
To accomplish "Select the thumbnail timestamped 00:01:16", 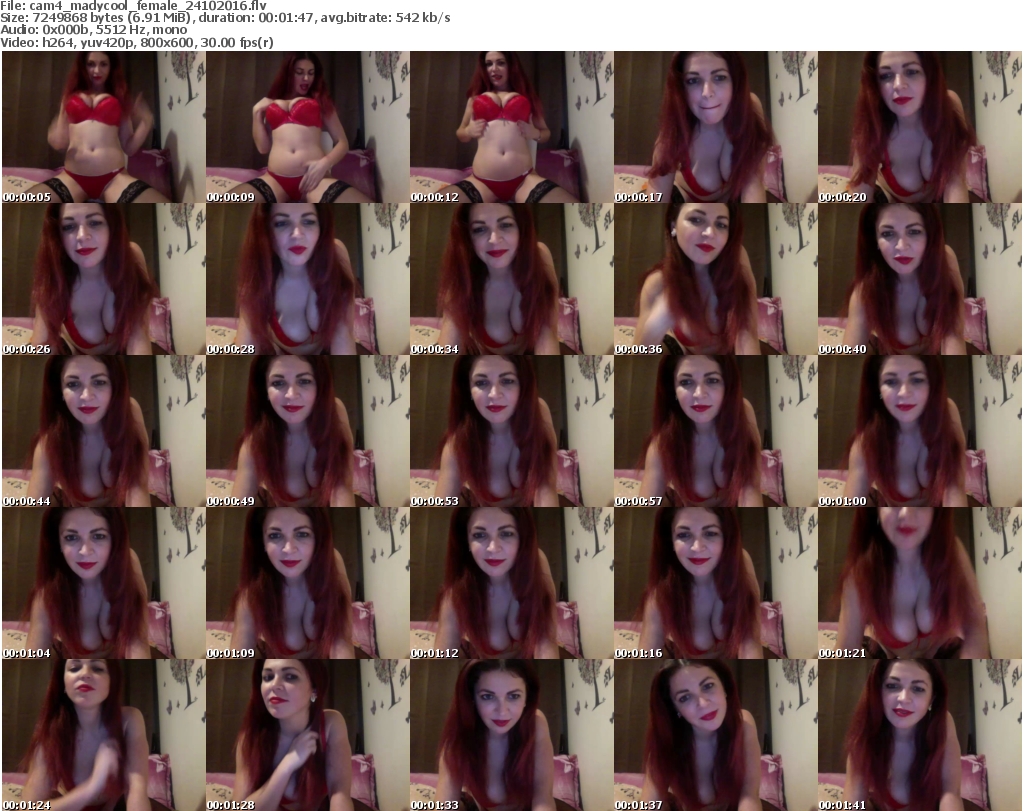I will click(716, 583).
